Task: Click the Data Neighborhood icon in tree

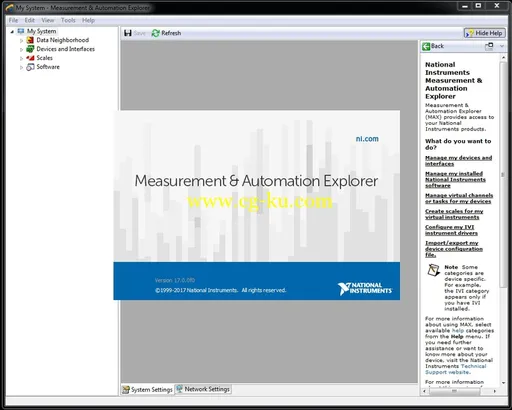Action: [30, 40]
